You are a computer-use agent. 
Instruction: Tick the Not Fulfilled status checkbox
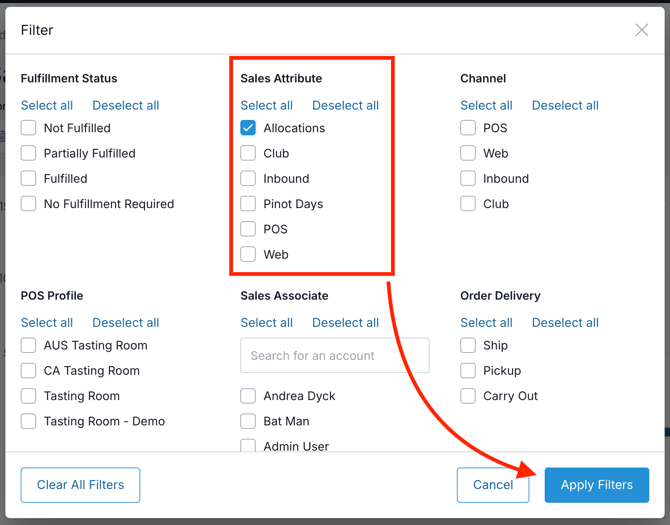click(29, 128)
